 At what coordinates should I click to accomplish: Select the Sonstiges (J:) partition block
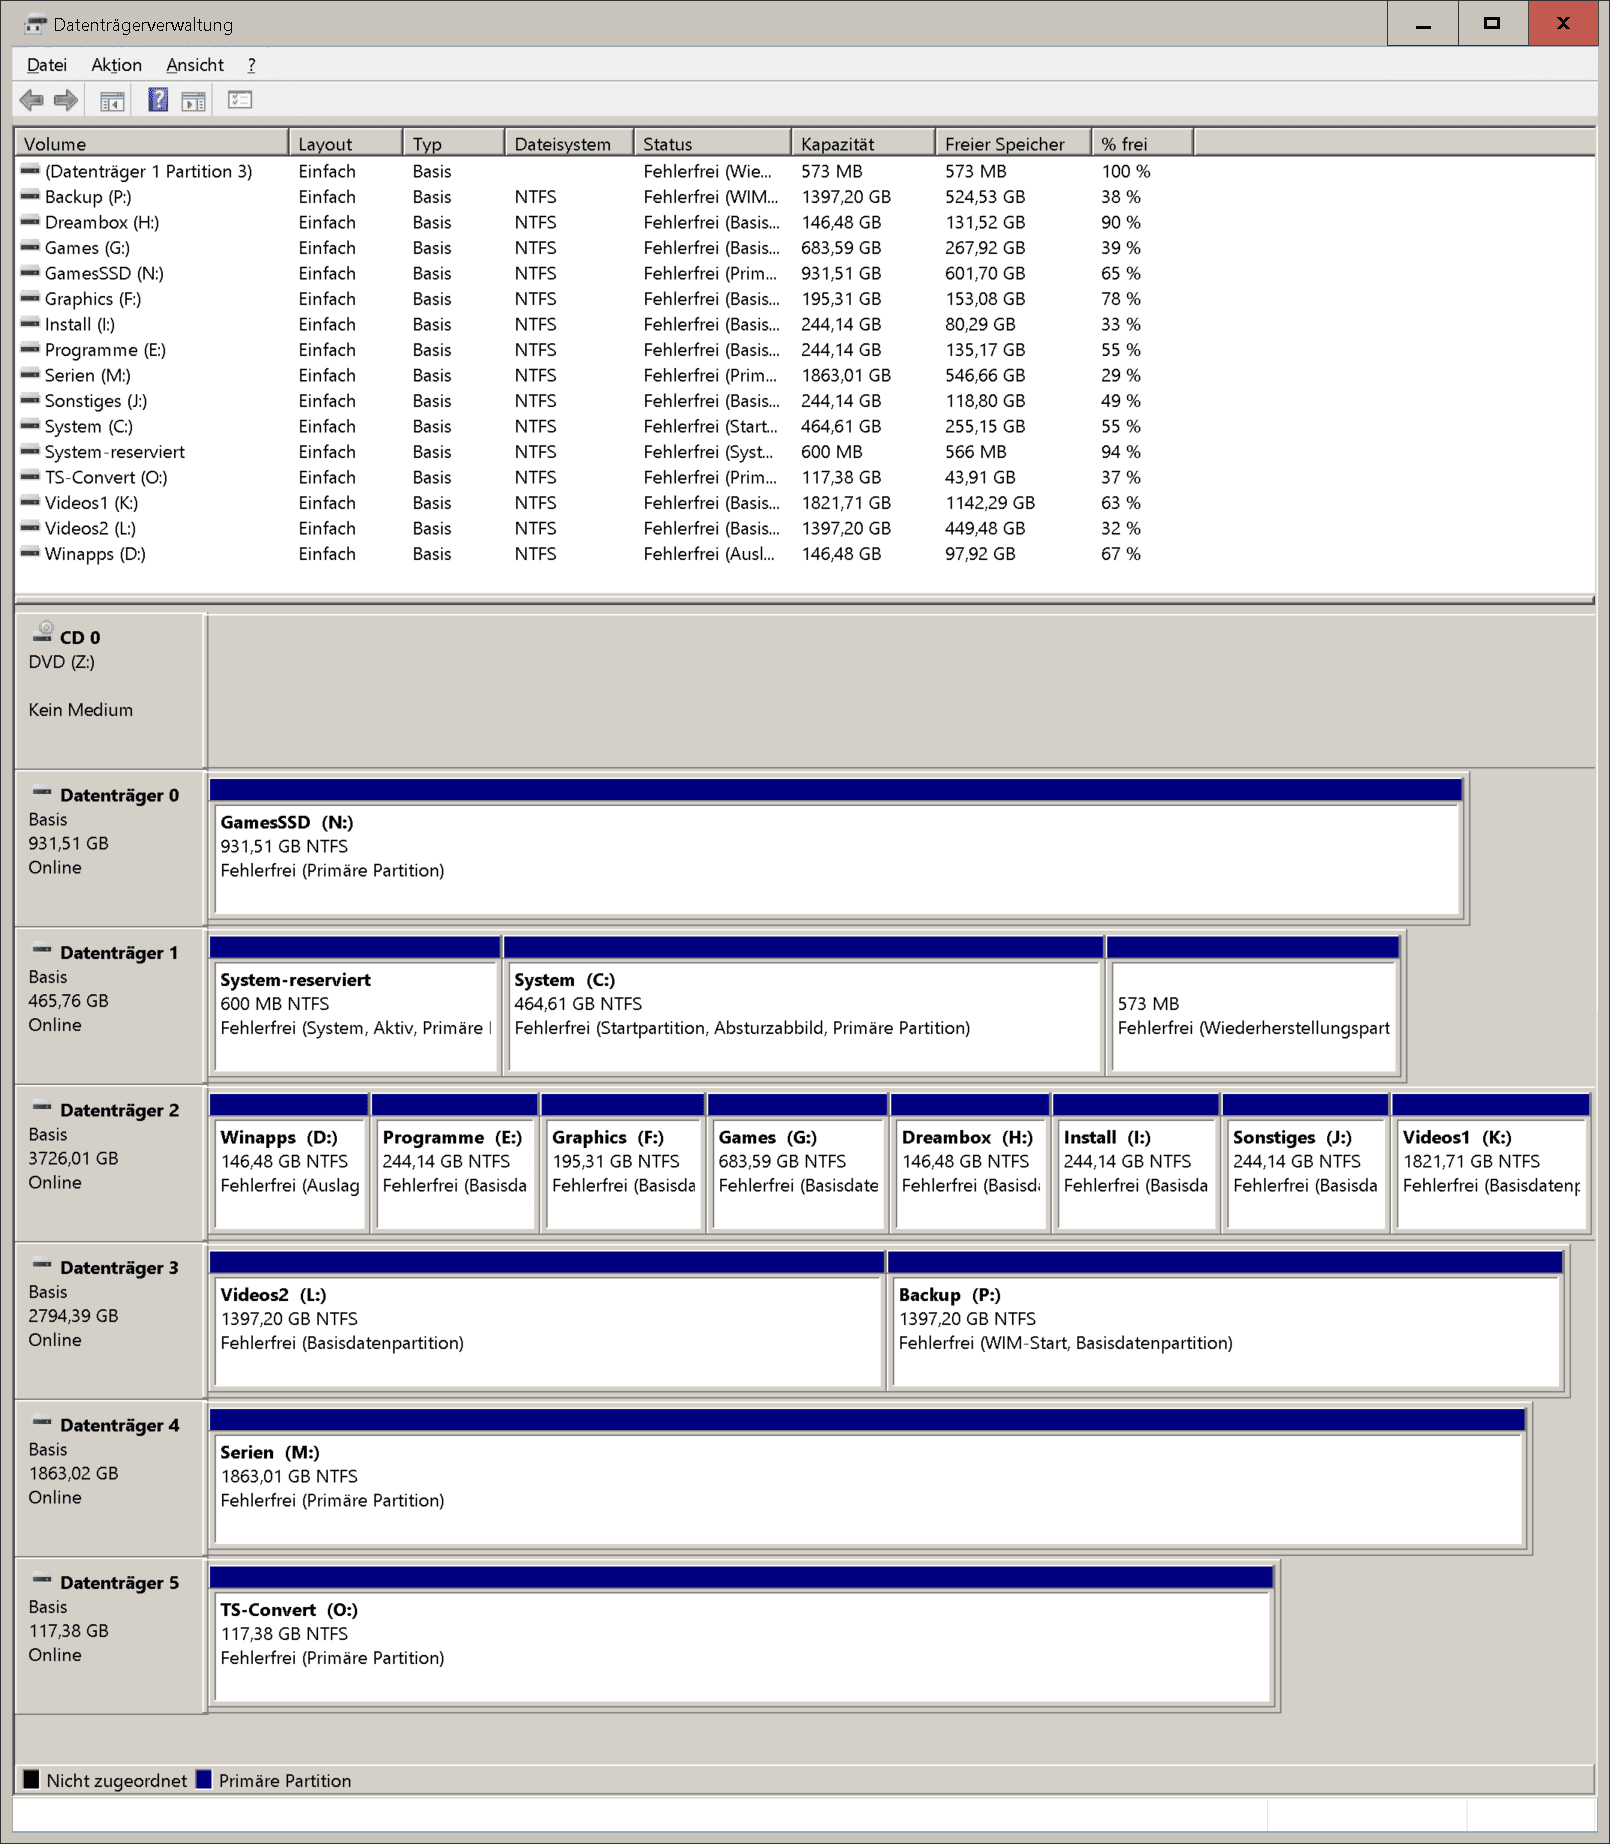(x=1305, y=1162)
